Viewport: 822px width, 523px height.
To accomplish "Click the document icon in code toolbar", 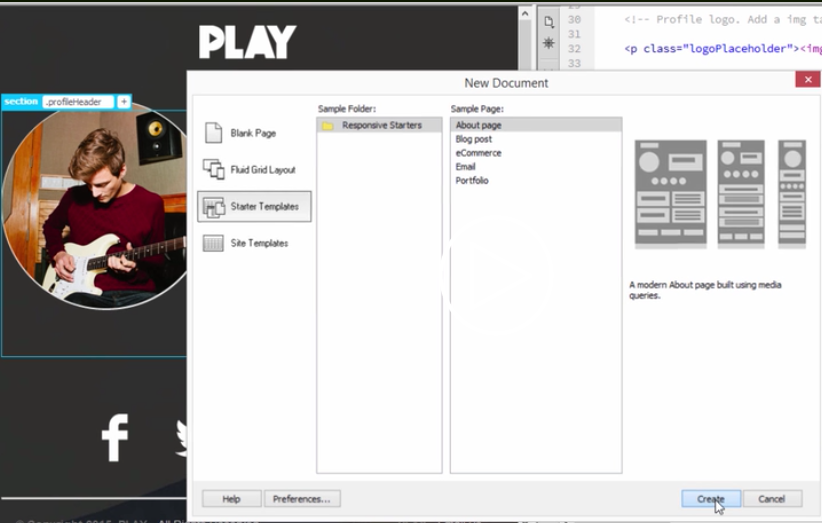I will pos(548,22).
